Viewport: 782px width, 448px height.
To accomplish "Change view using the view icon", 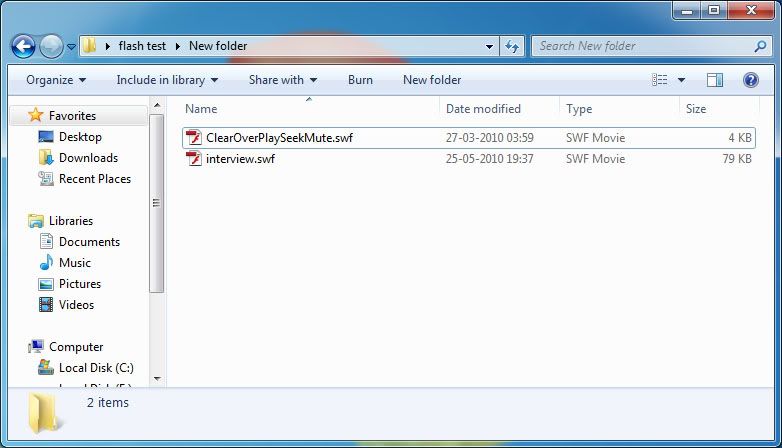I will [x=659, y=80].
